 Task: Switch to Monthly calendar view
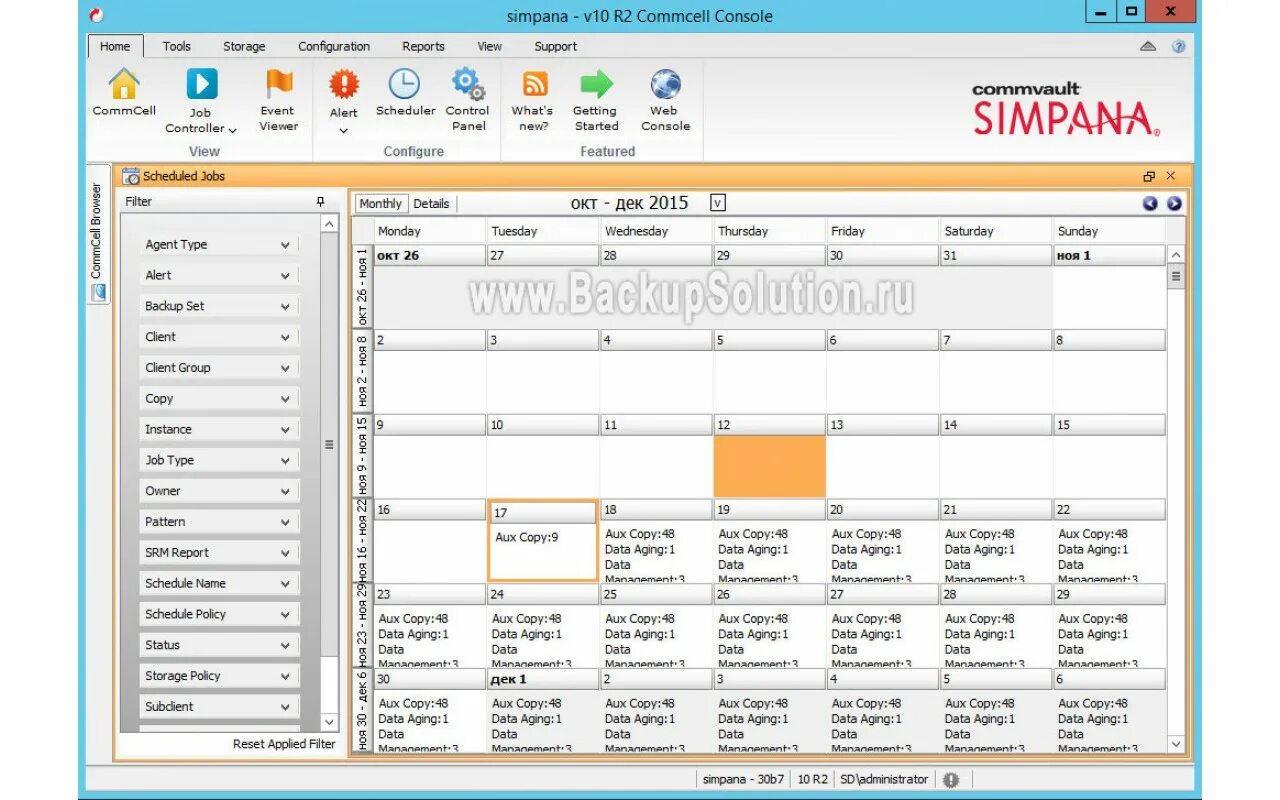click(x=380, y=203)
